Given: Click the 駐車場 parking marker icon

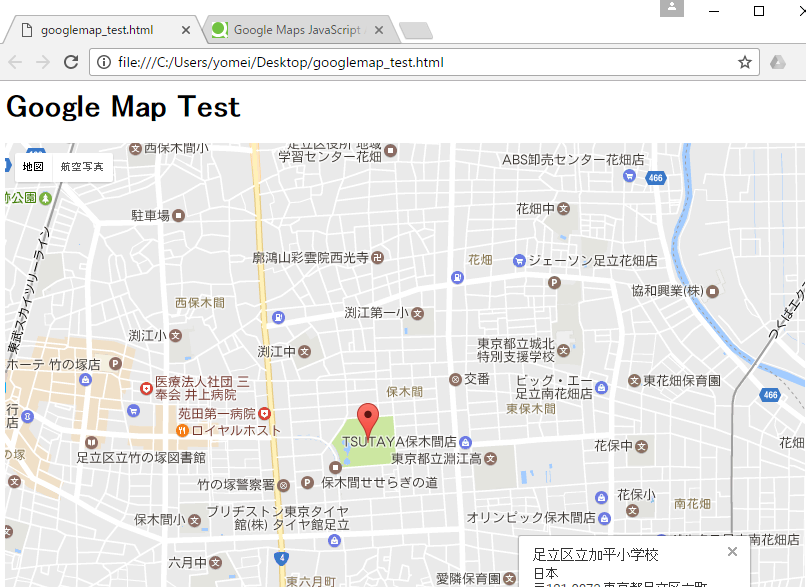Looking at the screenshot, I should pyautogui.click(x=178, y=215).
